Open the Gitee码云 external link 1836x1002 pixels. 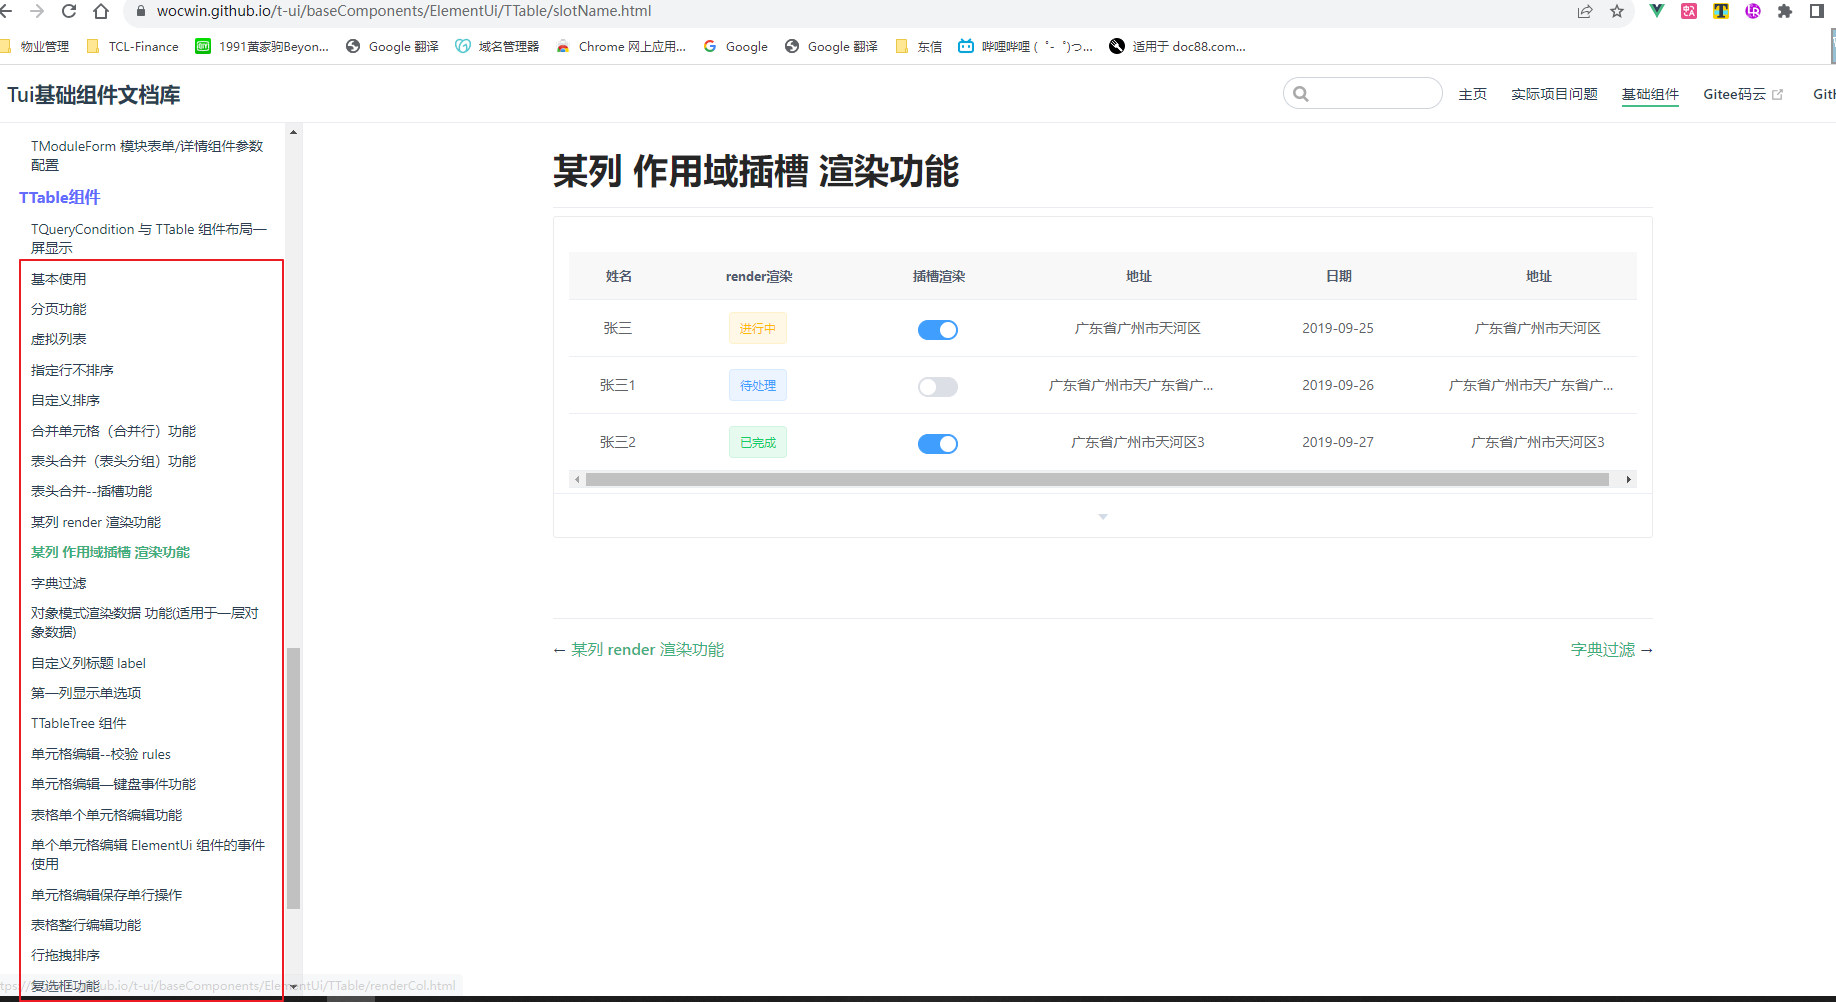pyautogui.click(x=1743, y=94)
